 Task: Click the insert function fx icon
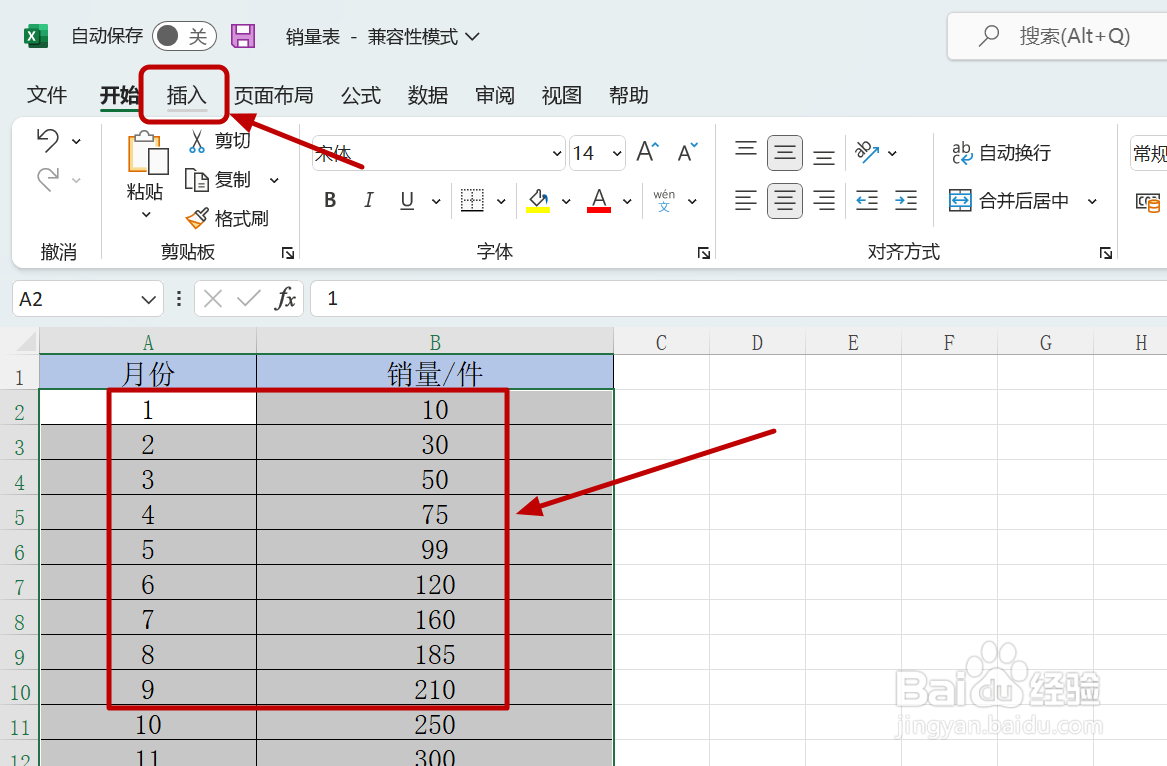click(x=285, y=299)
